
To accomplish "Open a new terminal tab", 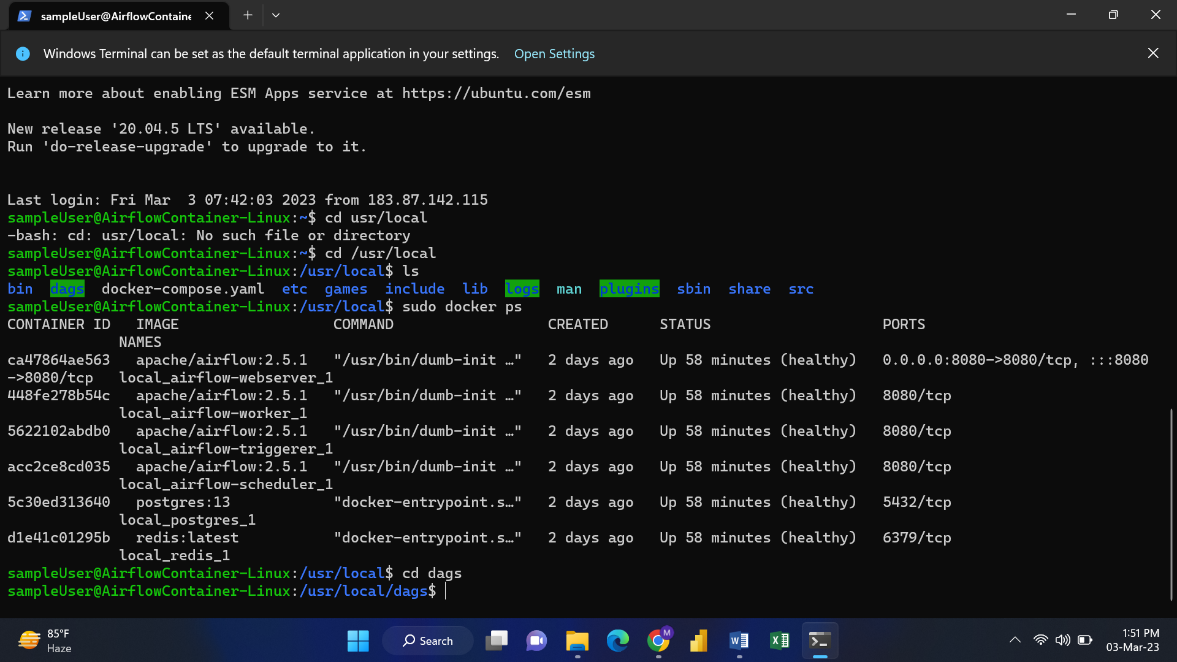I will click(247, 15).
